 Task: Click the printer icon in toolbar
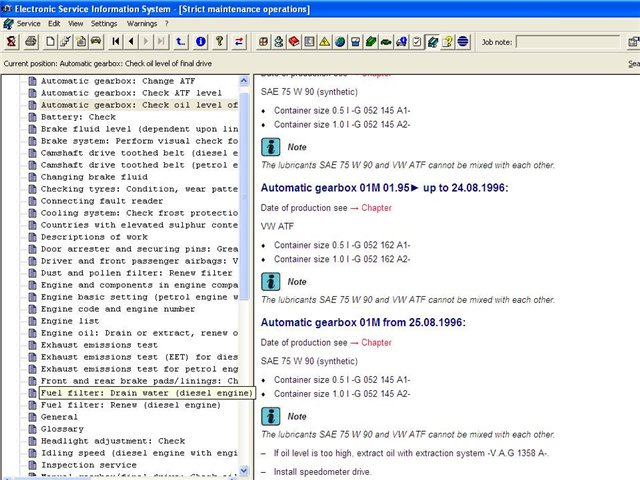(31, 42)
